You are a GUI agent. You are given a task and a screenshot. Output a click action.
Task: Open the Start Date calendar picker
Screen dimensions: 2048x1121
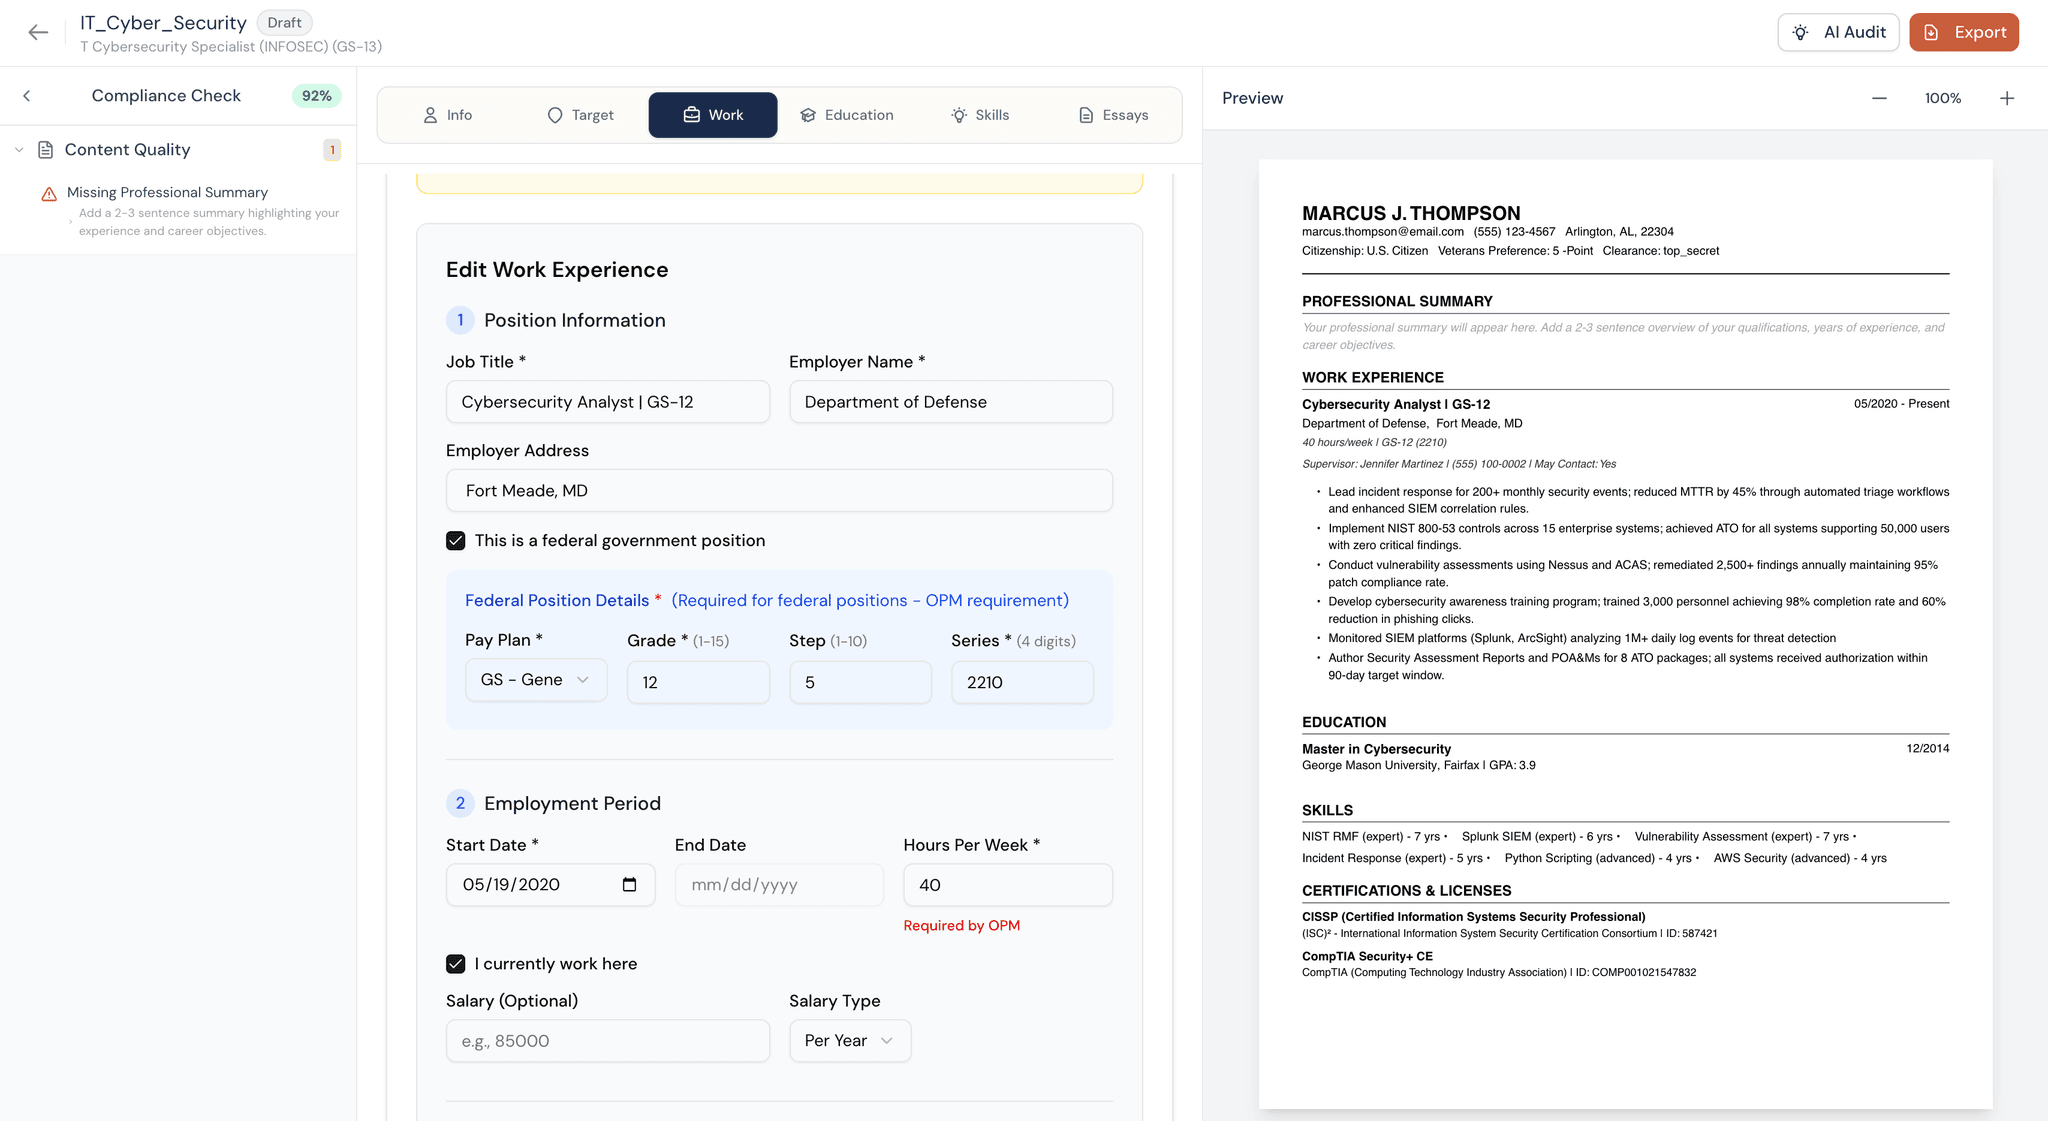click(629, 884)
